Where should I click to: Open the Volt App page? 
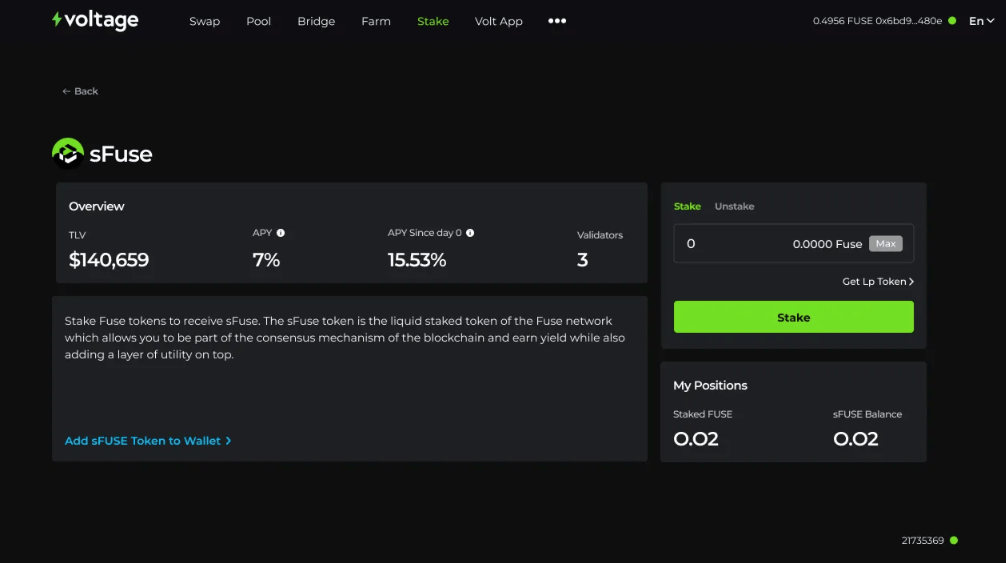click(x=499, y=21)
